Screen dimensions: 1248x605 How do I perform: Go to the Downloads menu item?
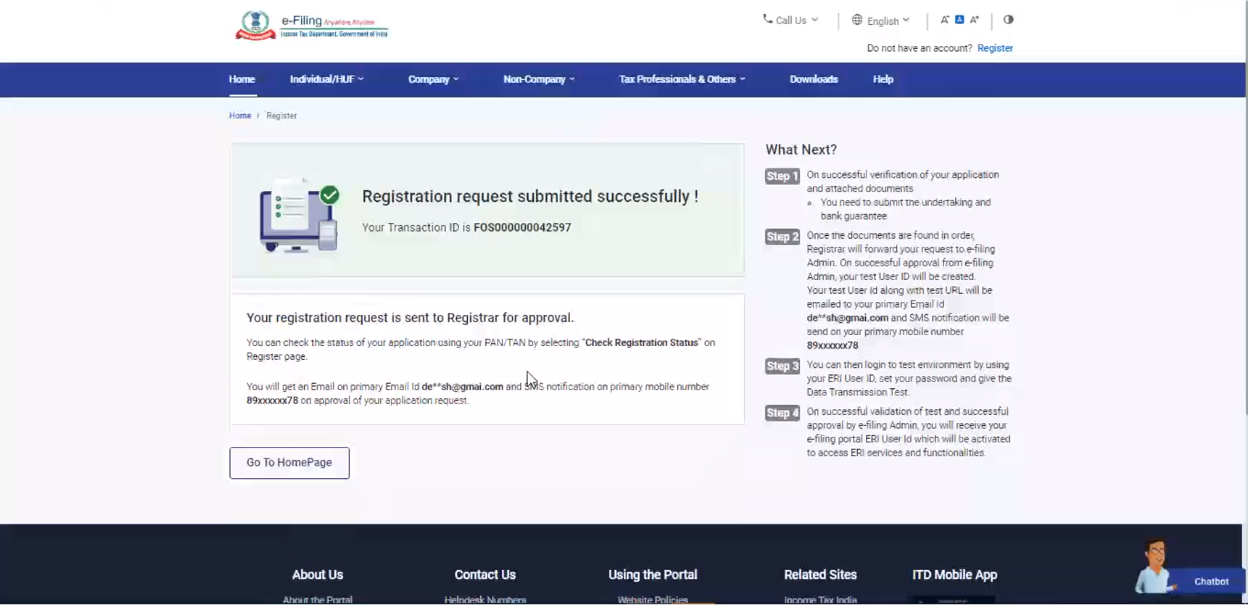point(813,79)
